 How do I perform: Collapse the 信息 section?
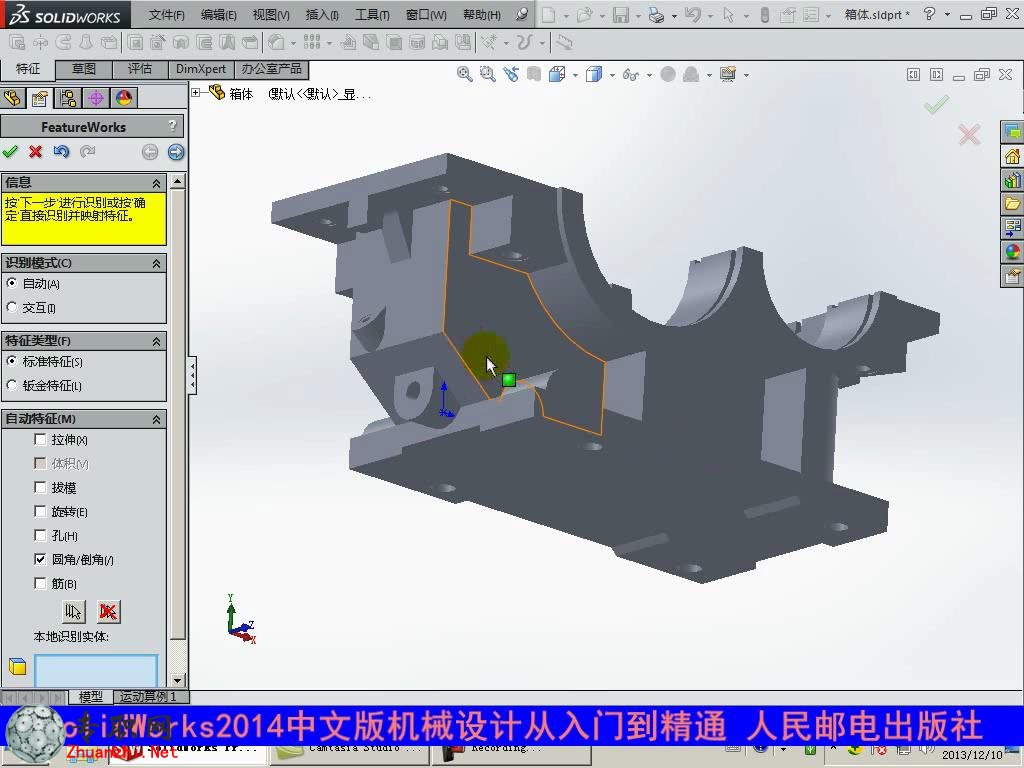coord(156,183)
